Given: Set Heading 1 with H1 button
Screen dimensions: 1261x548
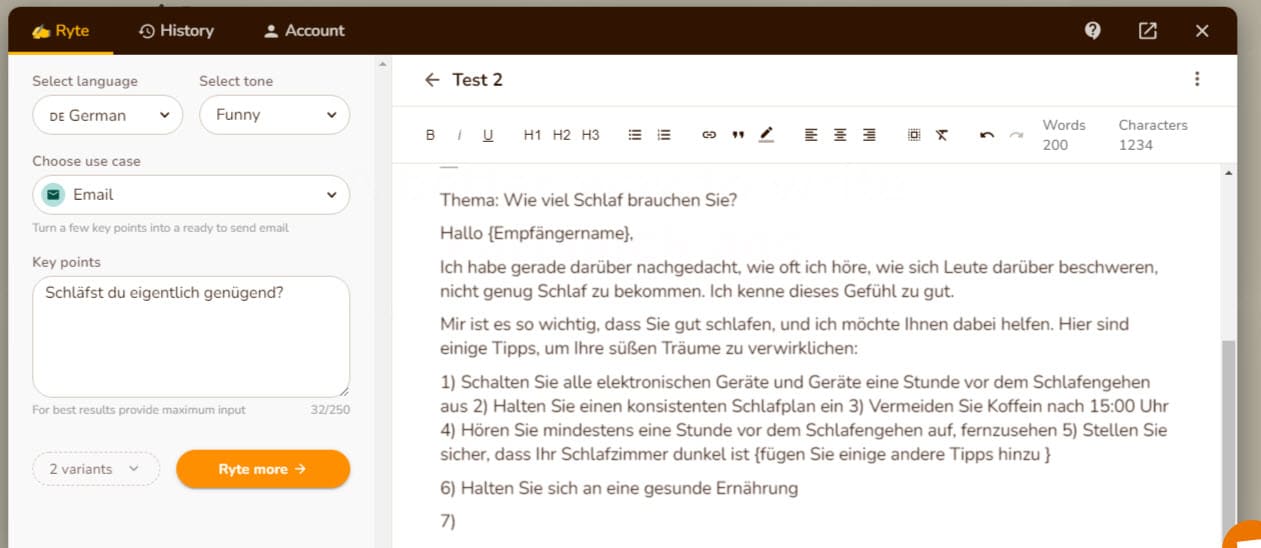Looking at the screenshot, I should (x=532, y=135).
